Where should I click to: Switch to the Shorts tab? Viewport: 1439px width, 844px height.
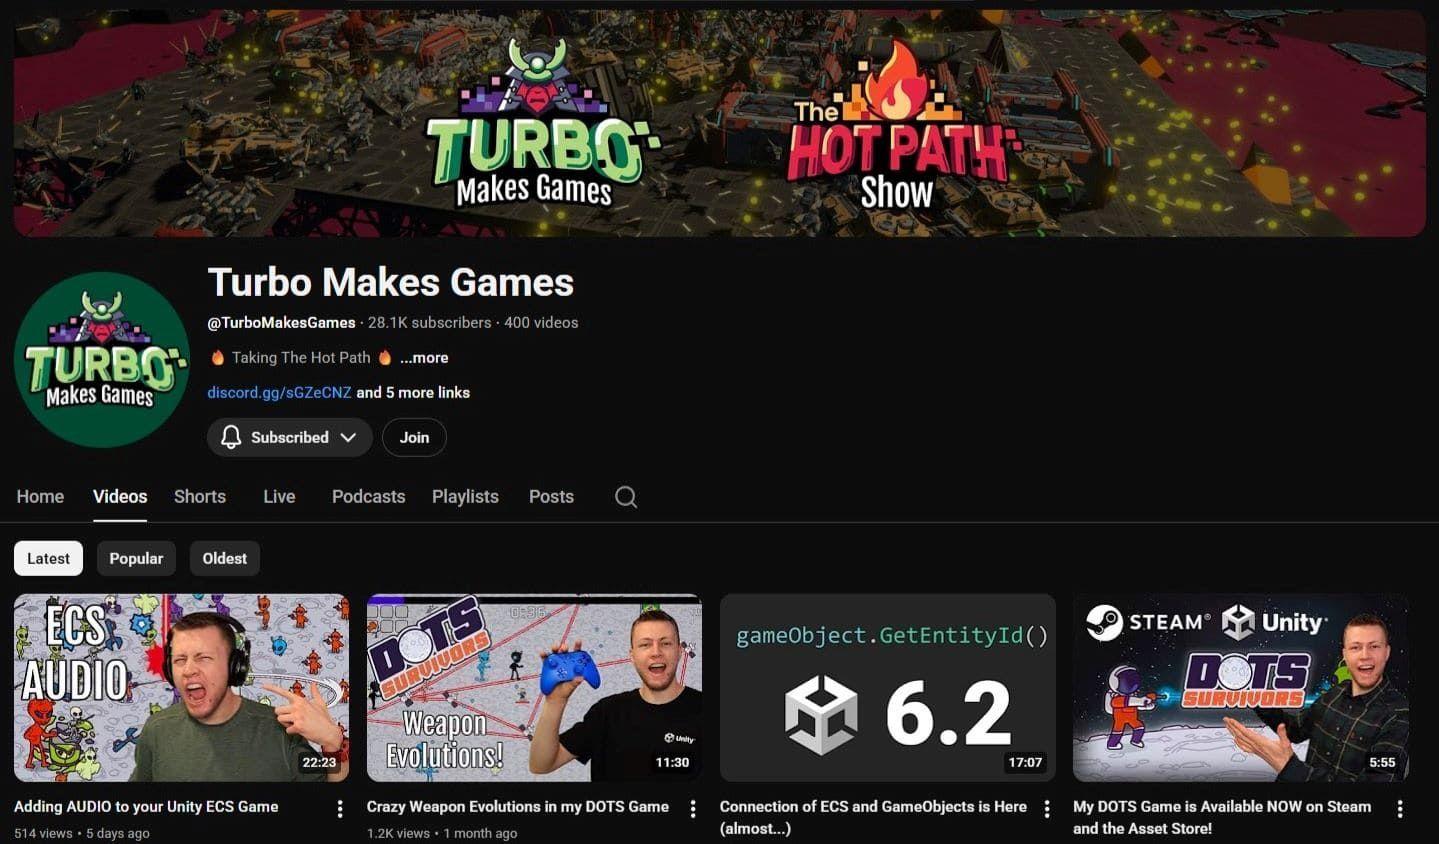pos(200,497)
